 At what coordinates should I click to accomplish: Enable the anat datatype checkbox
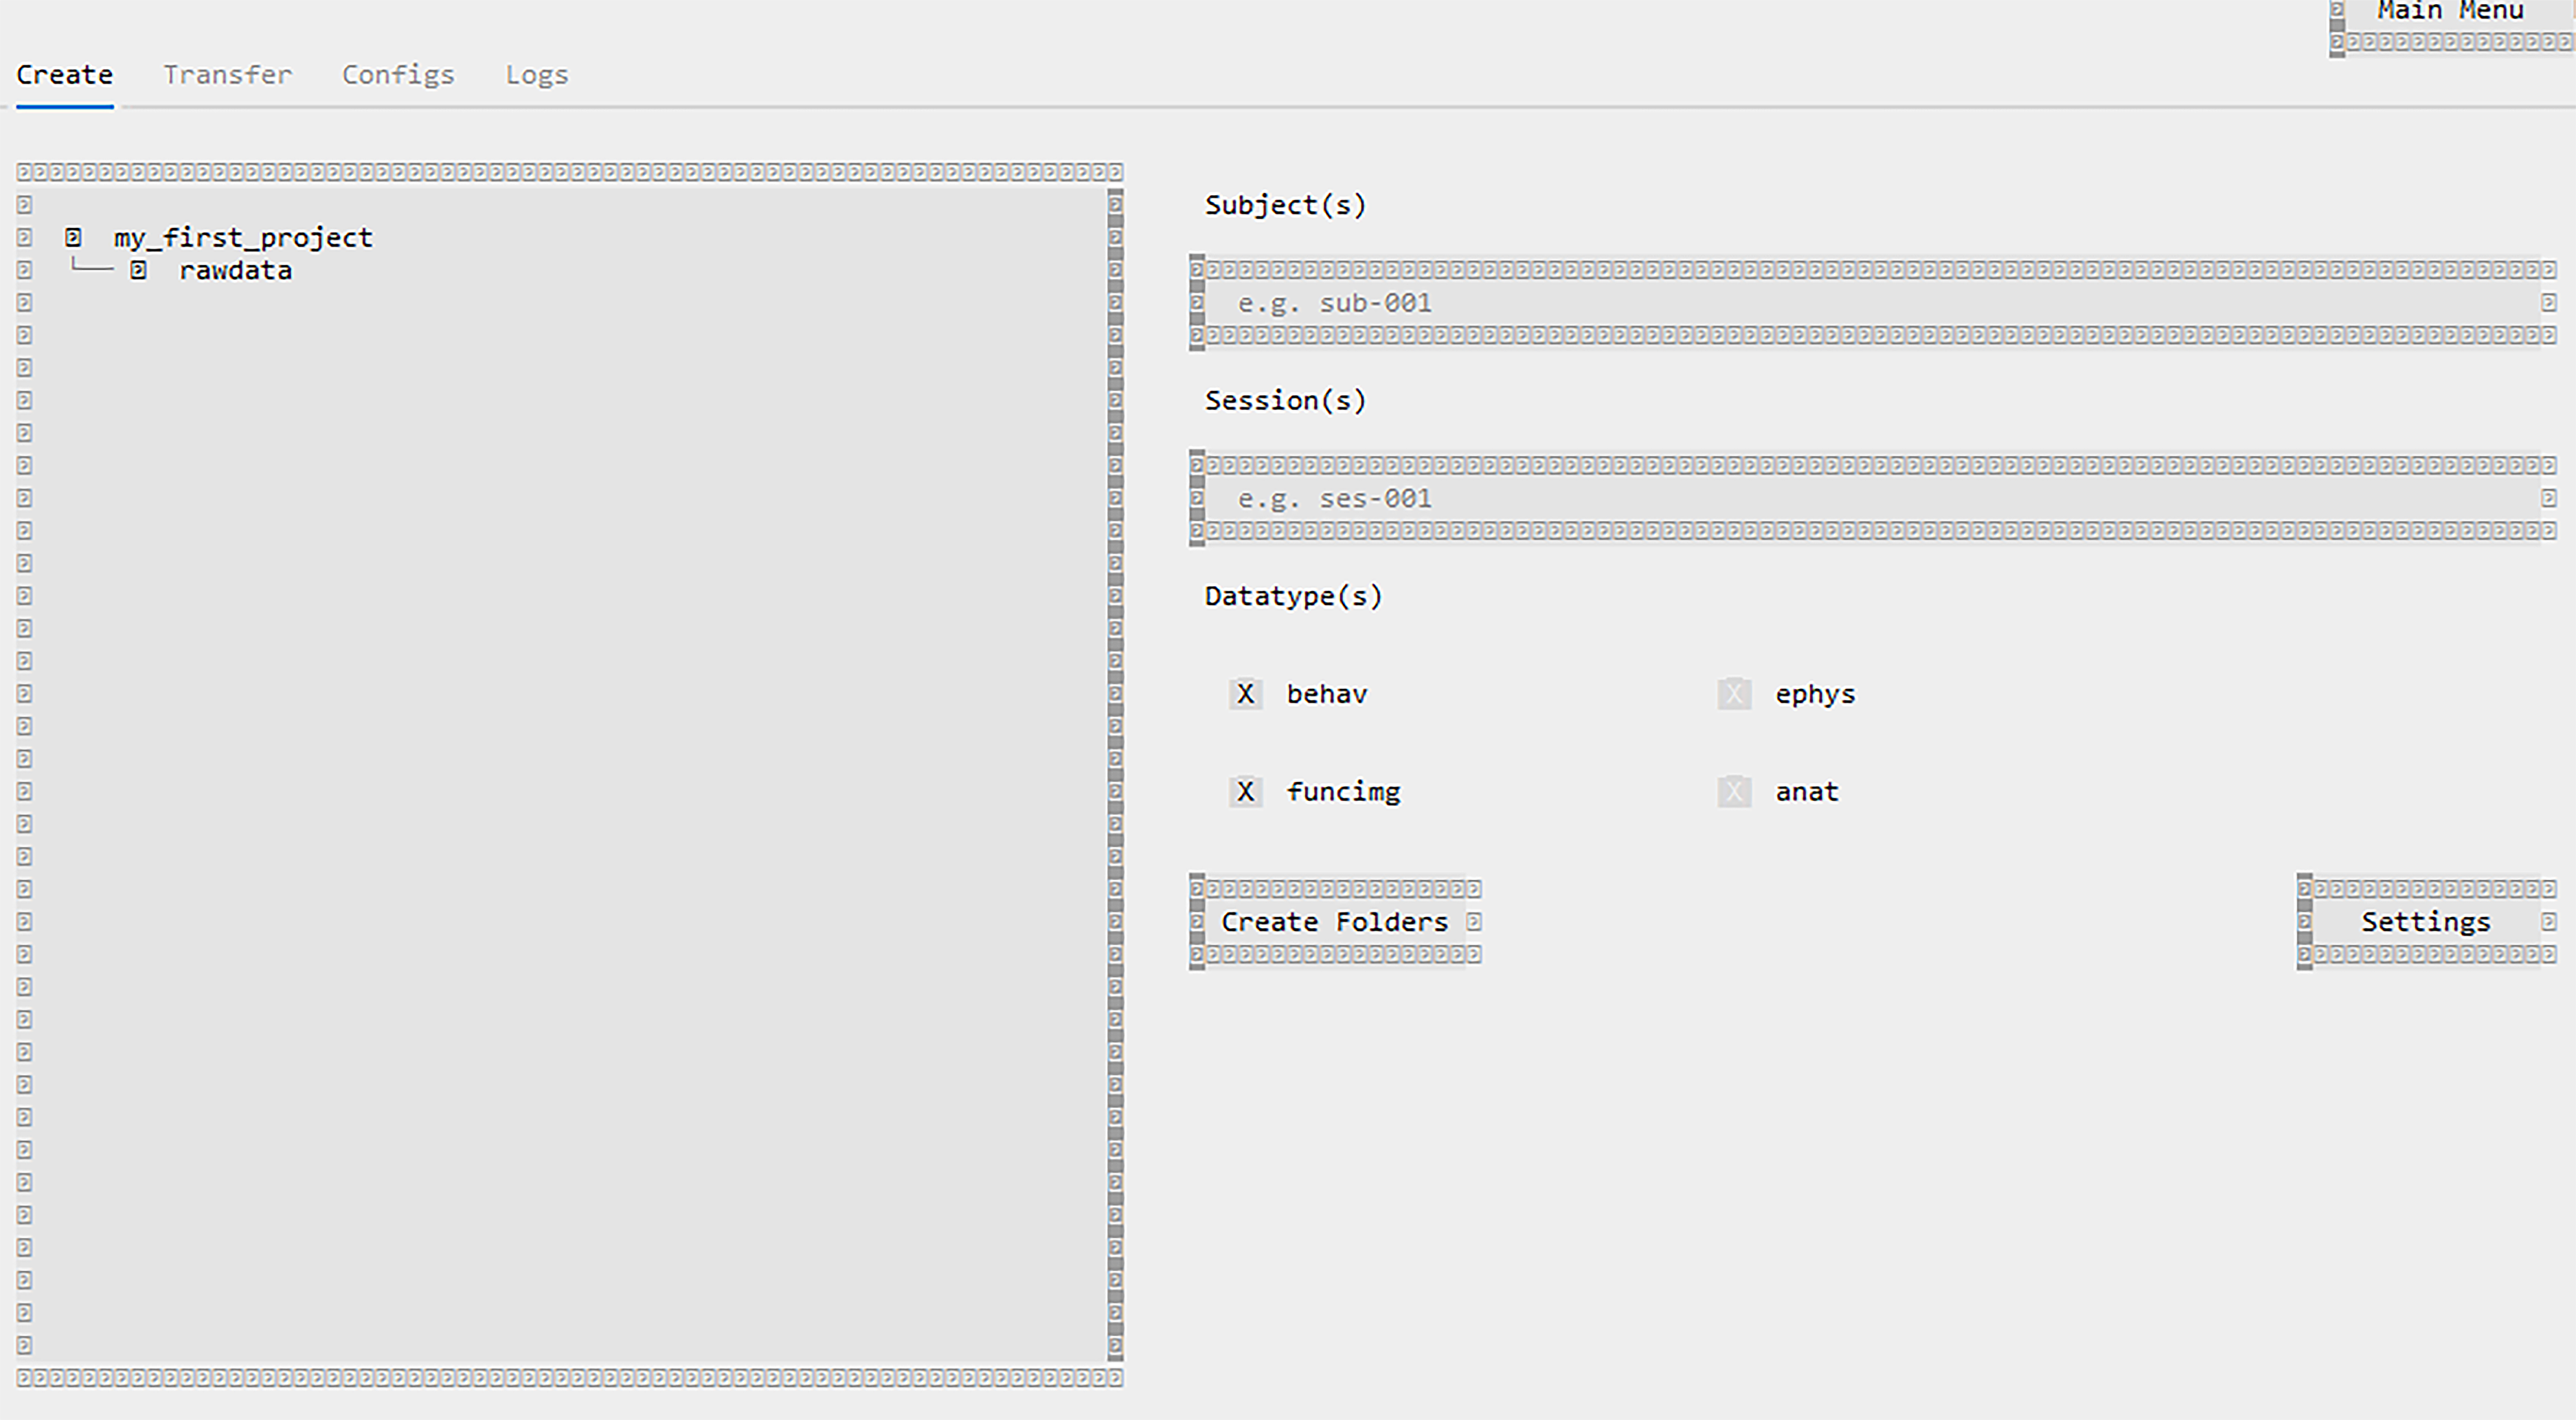pos(1734,792)
